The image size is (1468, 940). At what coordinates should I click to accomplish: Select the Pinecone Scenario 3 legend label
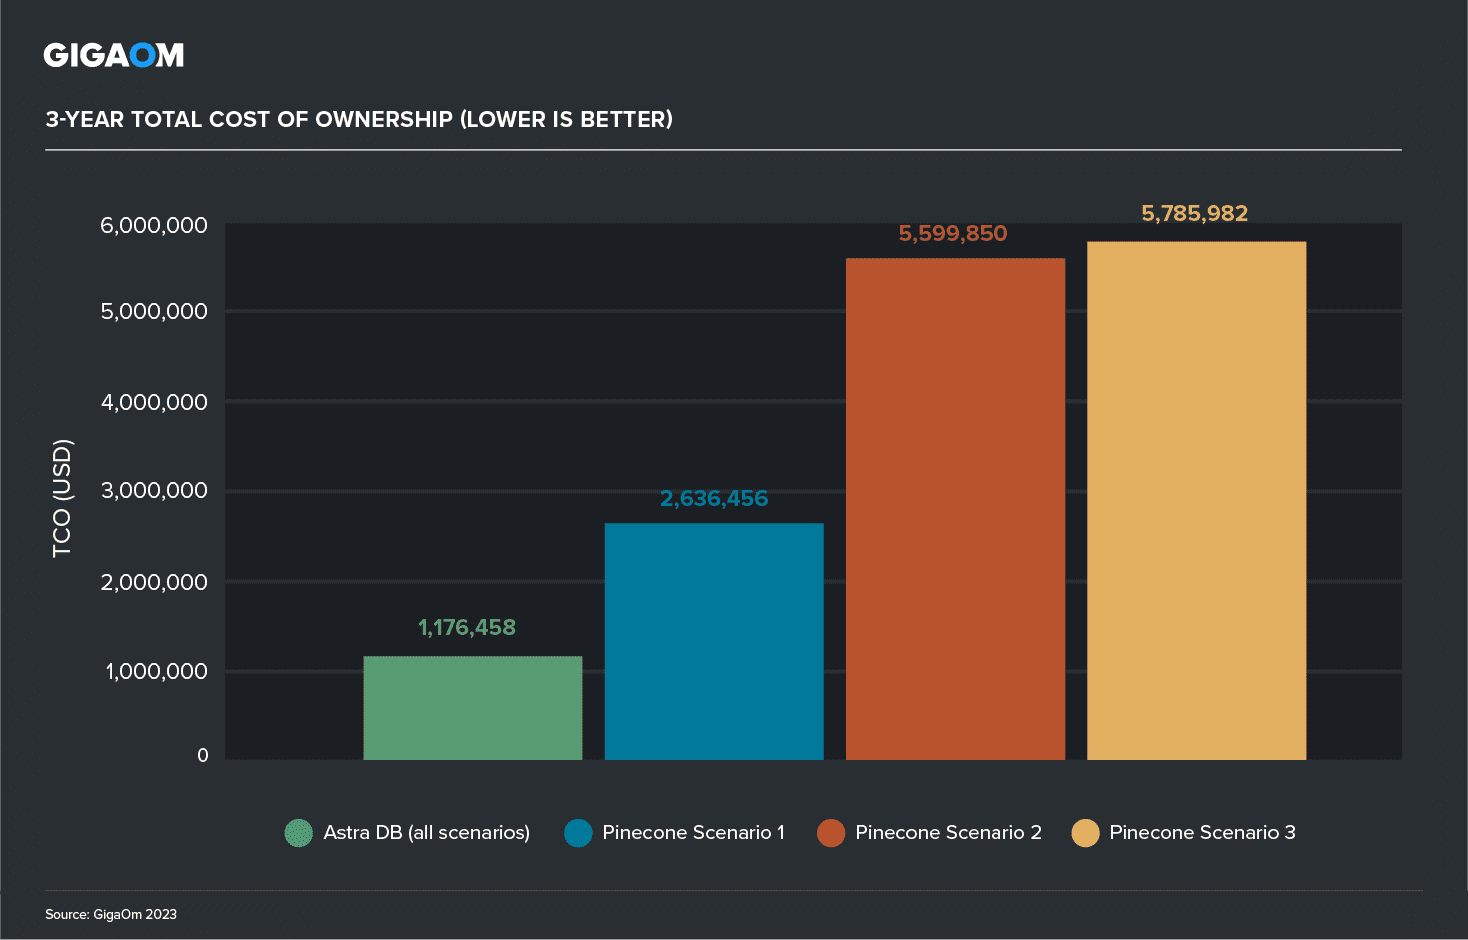(1202, 833)
